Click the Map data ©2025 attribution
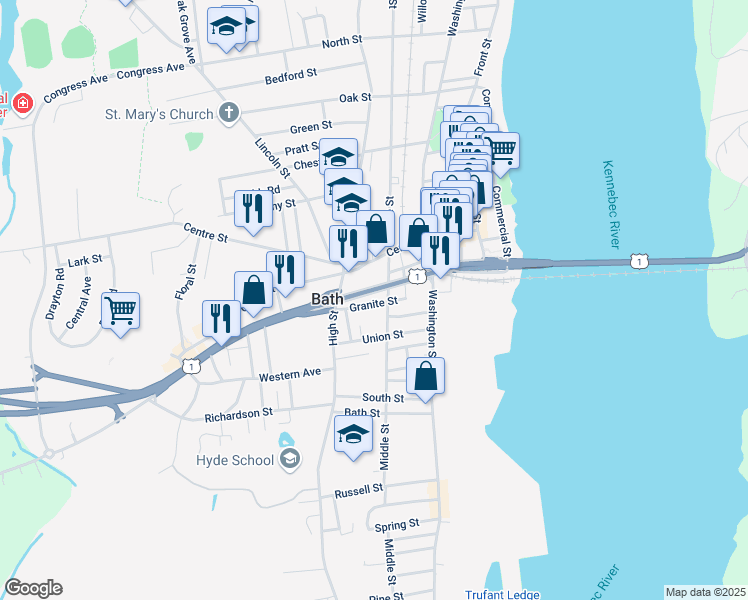 tap(706, 592)
